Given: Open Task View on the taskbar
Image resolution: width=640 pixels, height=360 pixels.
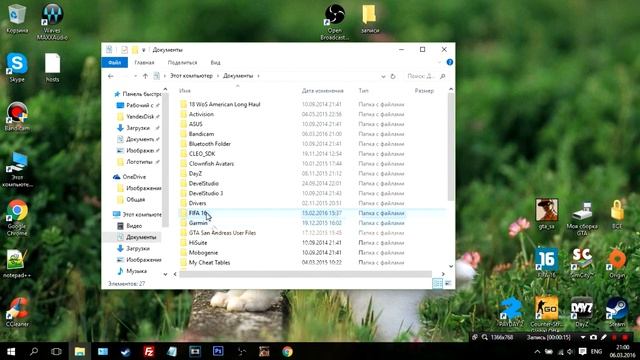Looking at the screenshot, I should point(56,351).
